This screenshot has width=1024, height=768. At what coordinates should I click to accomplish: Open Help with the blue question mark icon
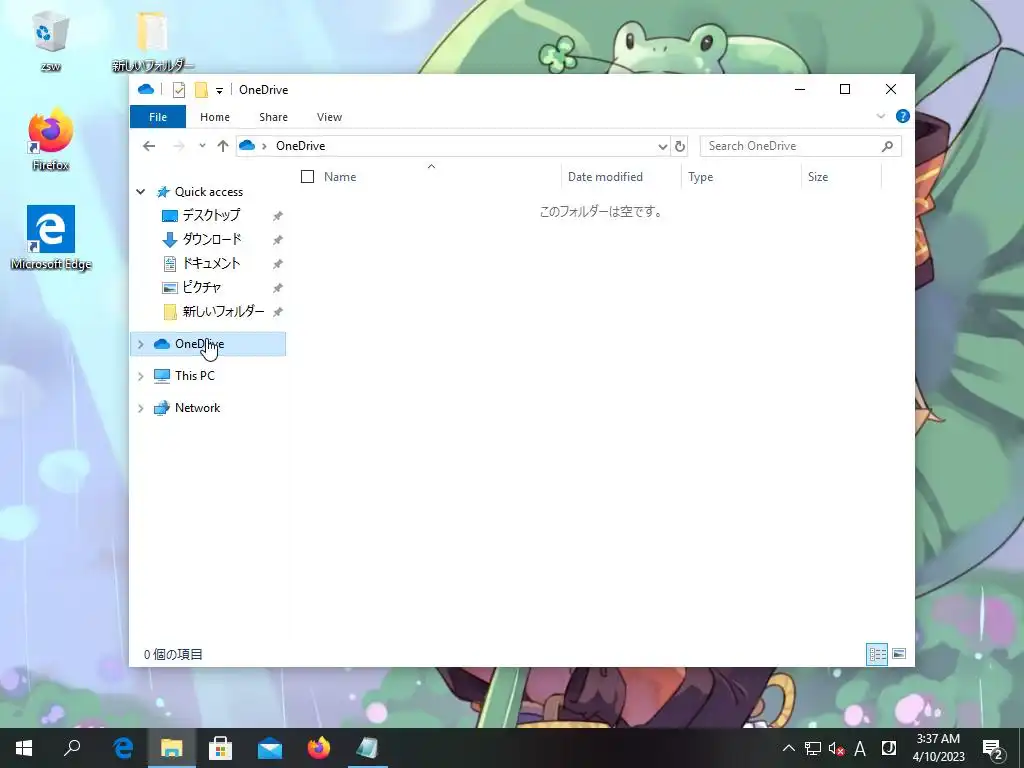pos(903,116)
